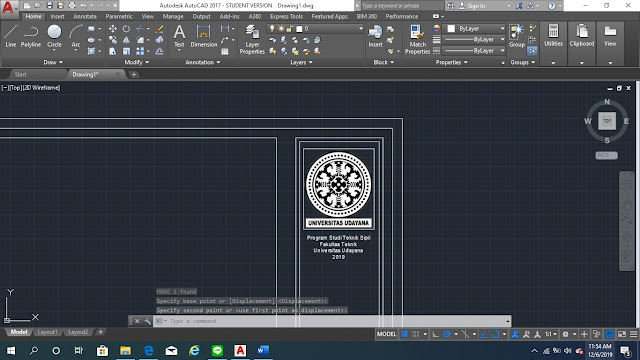The height and width of the screenshot is (360, 640).
Task: Add a new layout with plus button
Action: 100,332
